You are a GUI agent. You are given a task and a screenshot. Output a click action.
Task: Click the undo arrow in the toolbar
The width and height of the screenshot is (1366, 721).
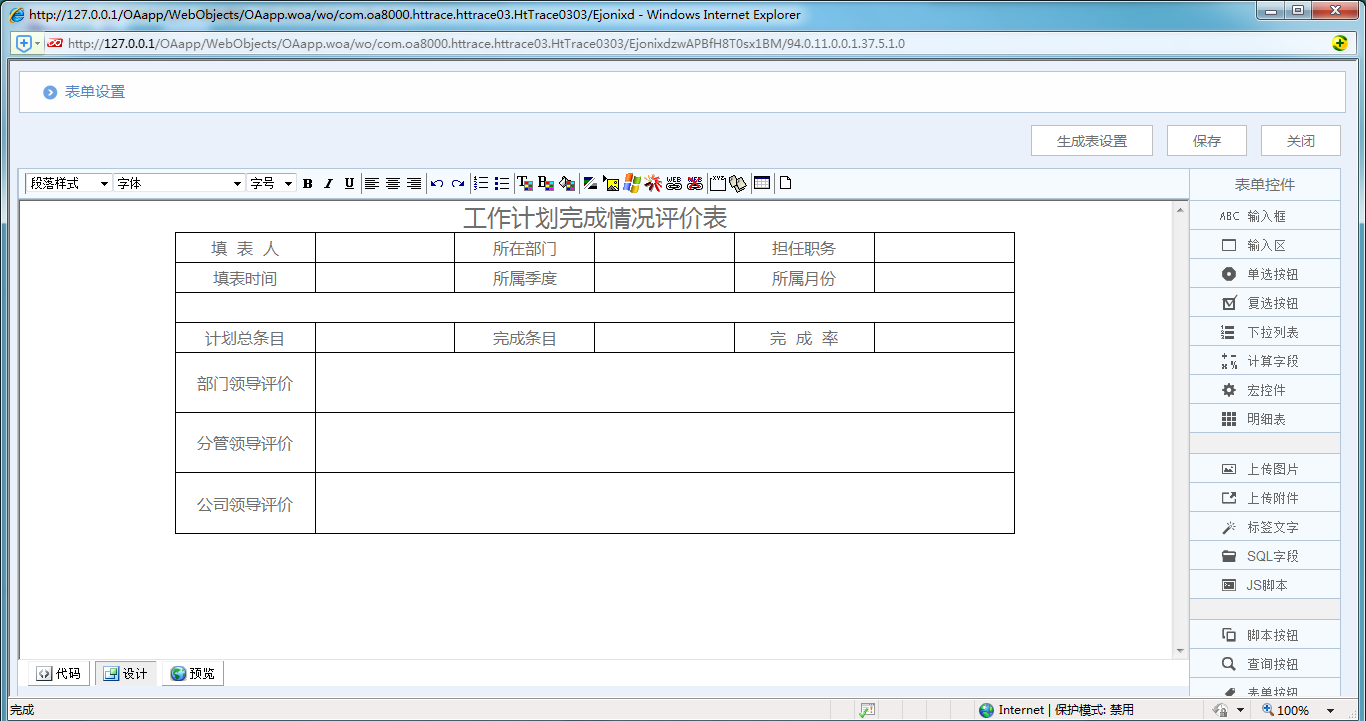[437, 183]
